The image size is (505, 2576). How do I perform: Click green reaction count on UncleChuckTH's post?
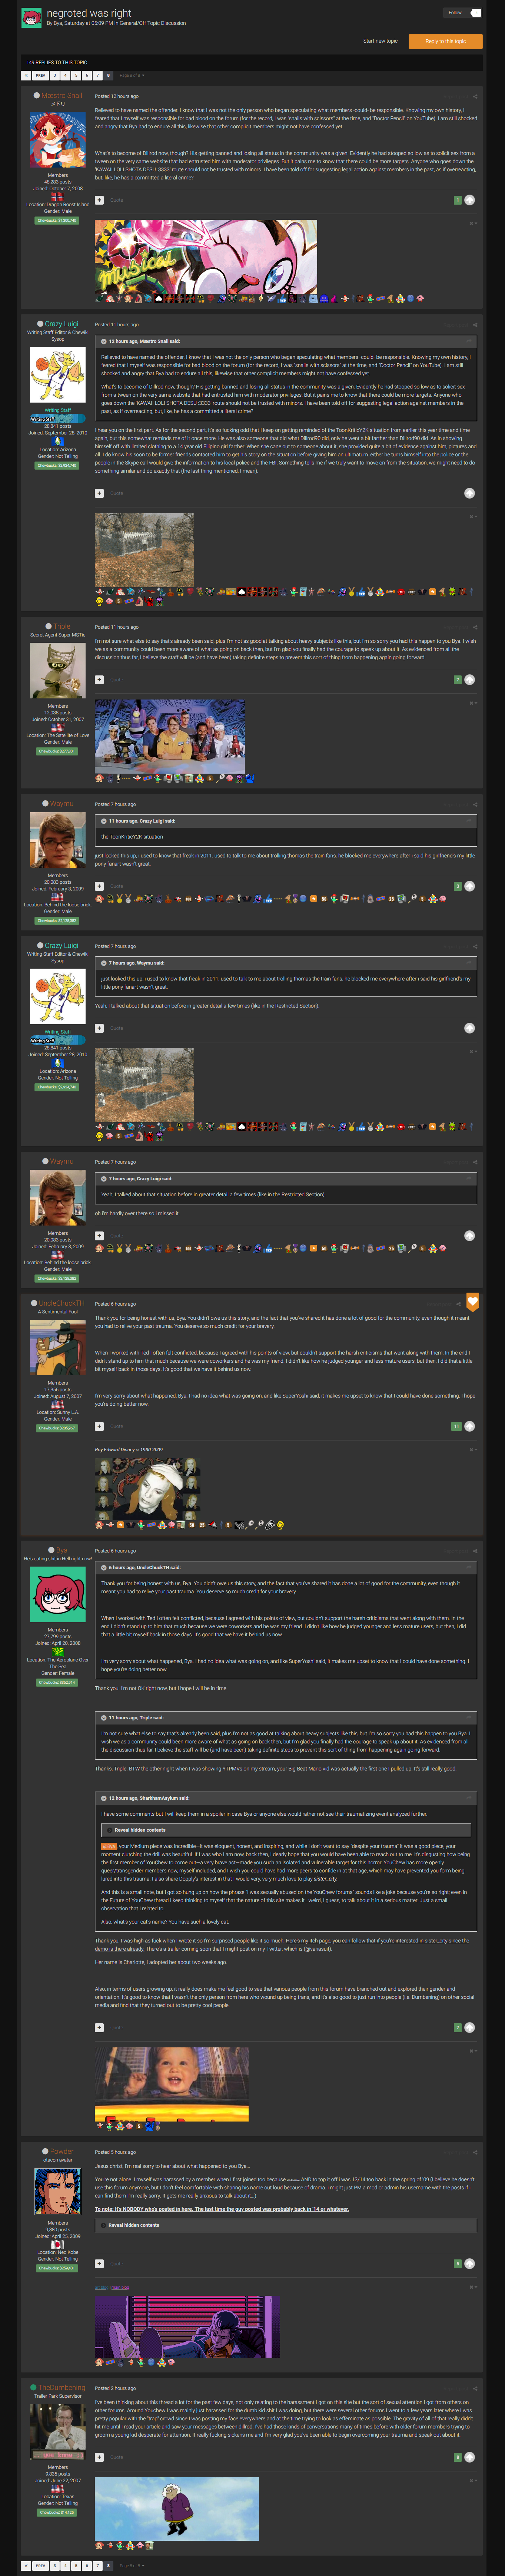(x=456, y=1426)
